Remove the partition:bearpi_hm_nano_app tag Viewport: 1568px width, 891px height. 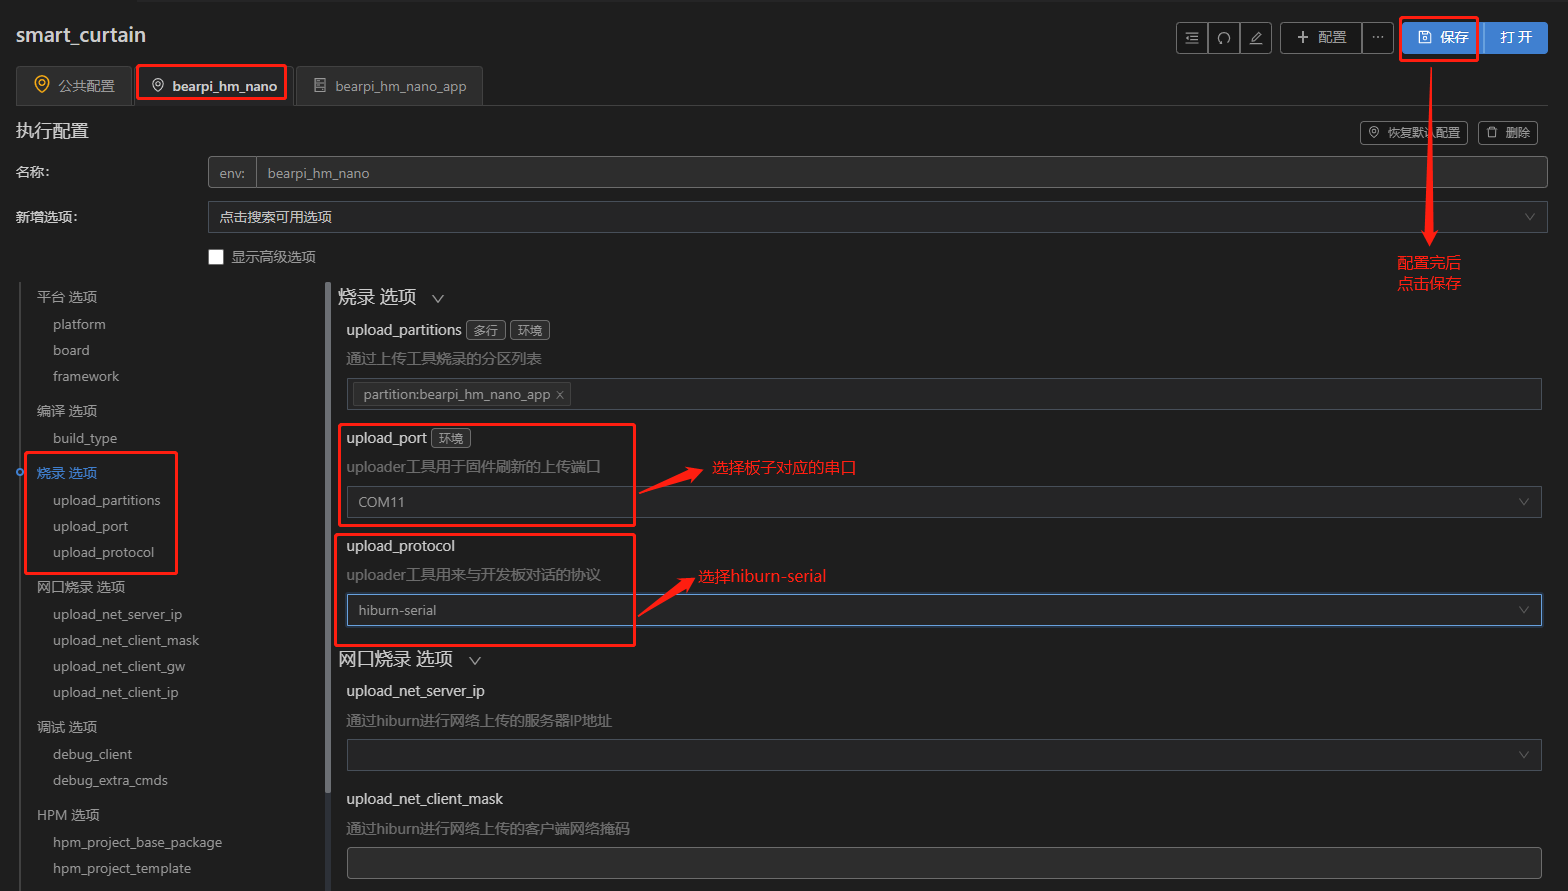click(560, 395)
